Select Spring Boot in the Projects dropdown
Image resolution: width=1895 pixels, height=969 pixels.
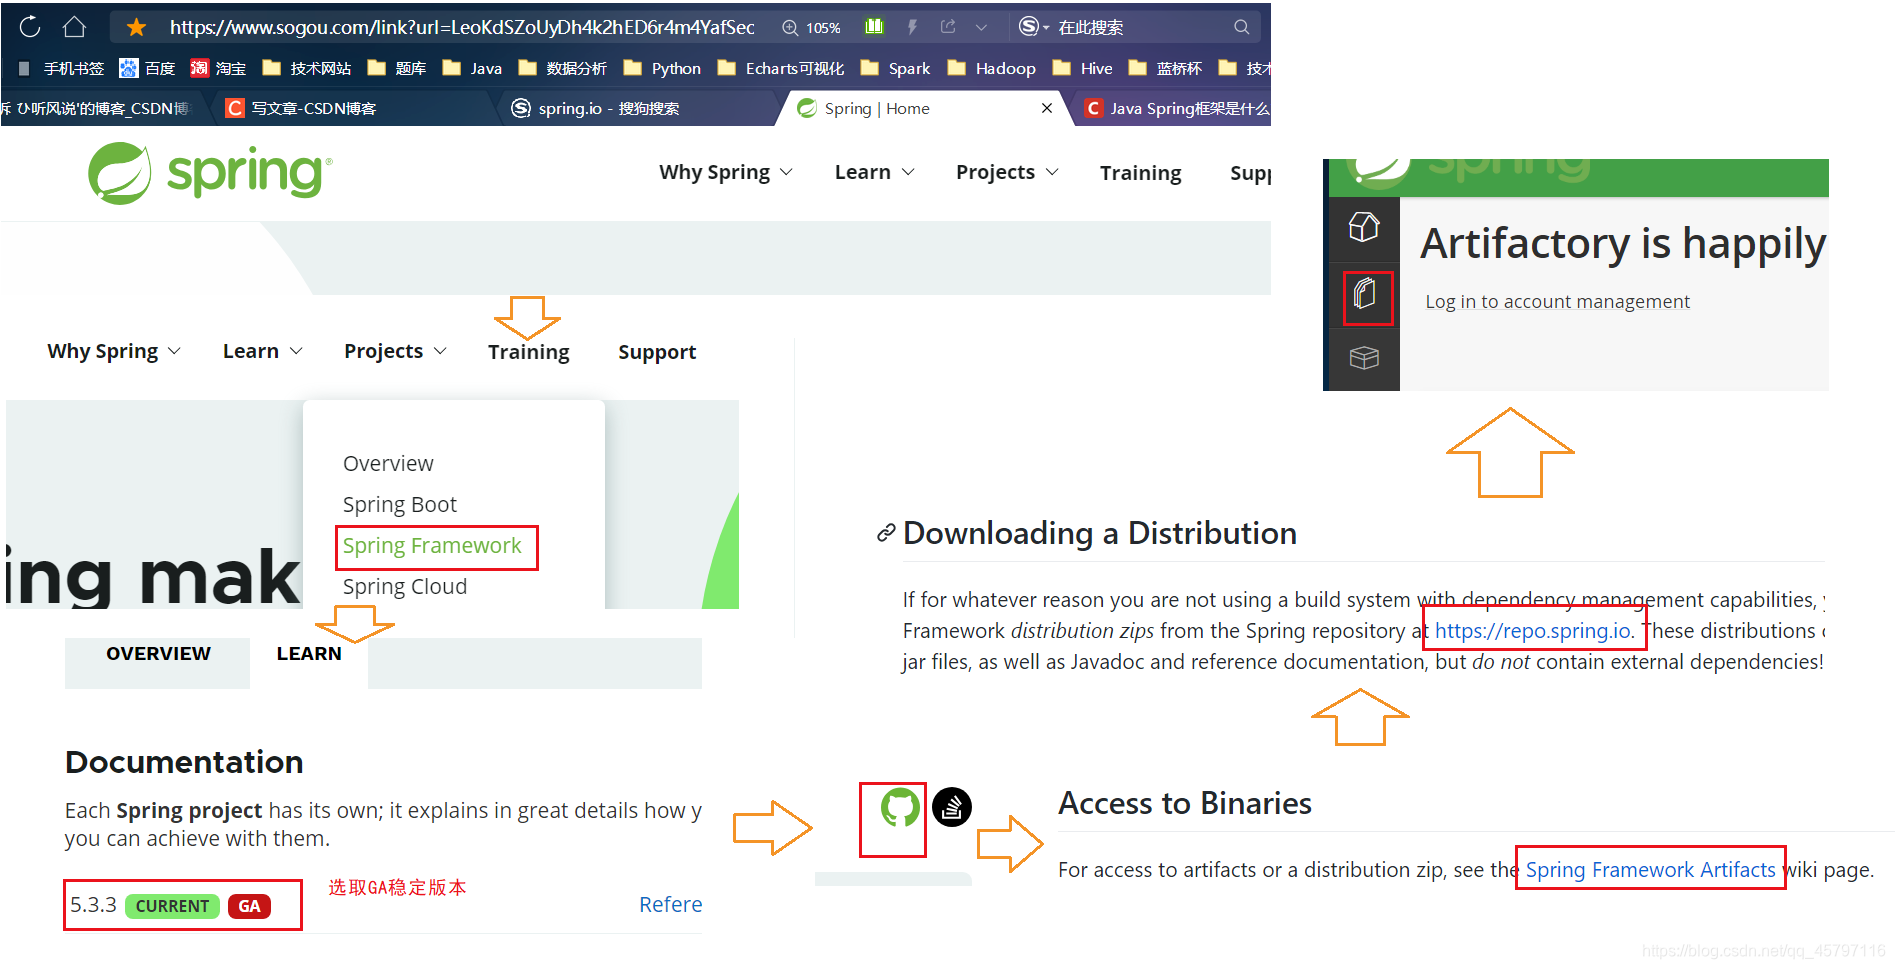pyautogui.click(x=399, y=504)
